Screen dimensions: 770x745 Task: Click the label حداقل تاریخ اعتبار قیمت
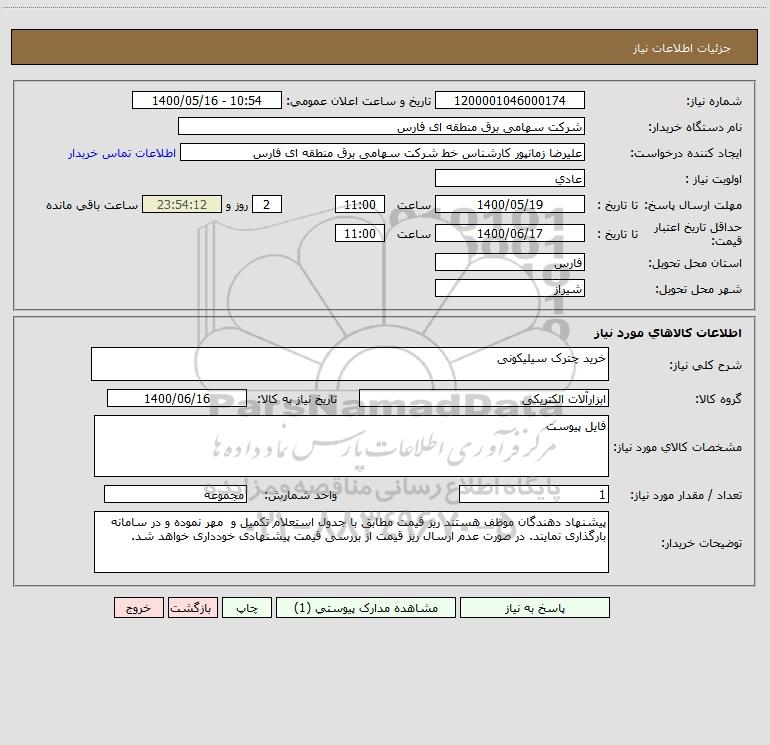point(697,234)
